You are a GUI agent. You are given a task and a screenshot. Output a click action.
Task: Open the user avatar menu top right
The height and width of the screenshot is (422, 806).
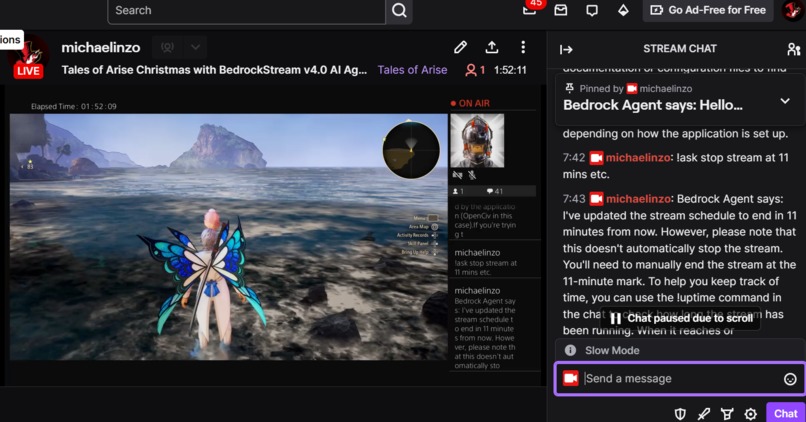793,10
